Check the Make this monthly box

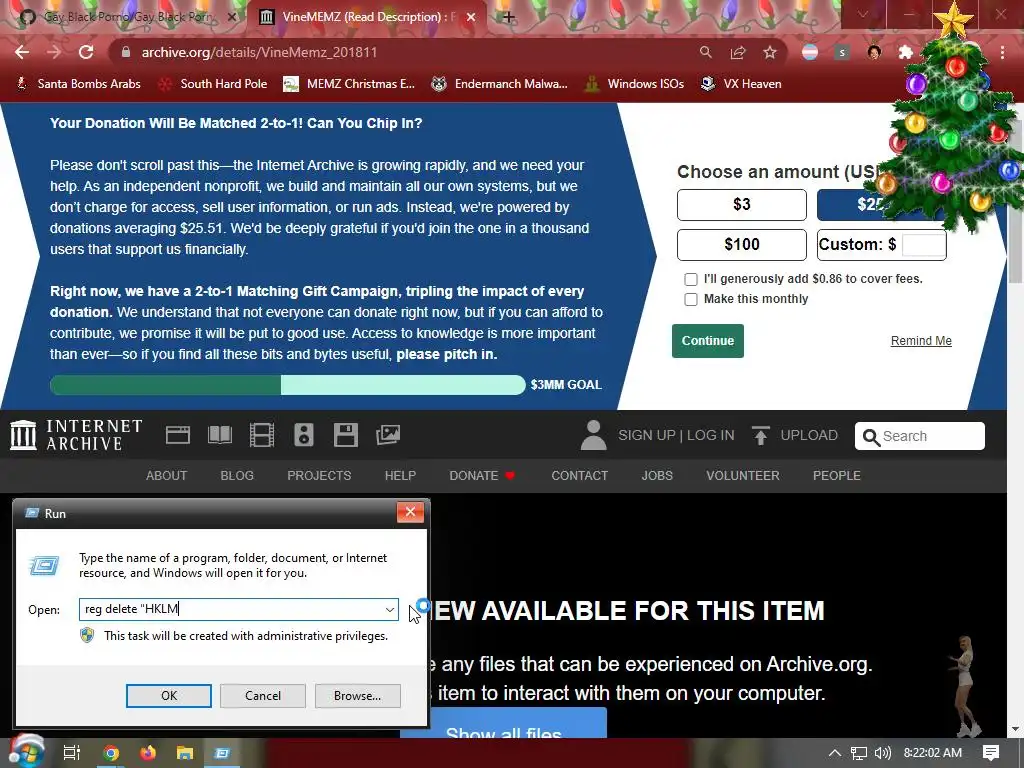pyautogui.click(x=691, y=300)
